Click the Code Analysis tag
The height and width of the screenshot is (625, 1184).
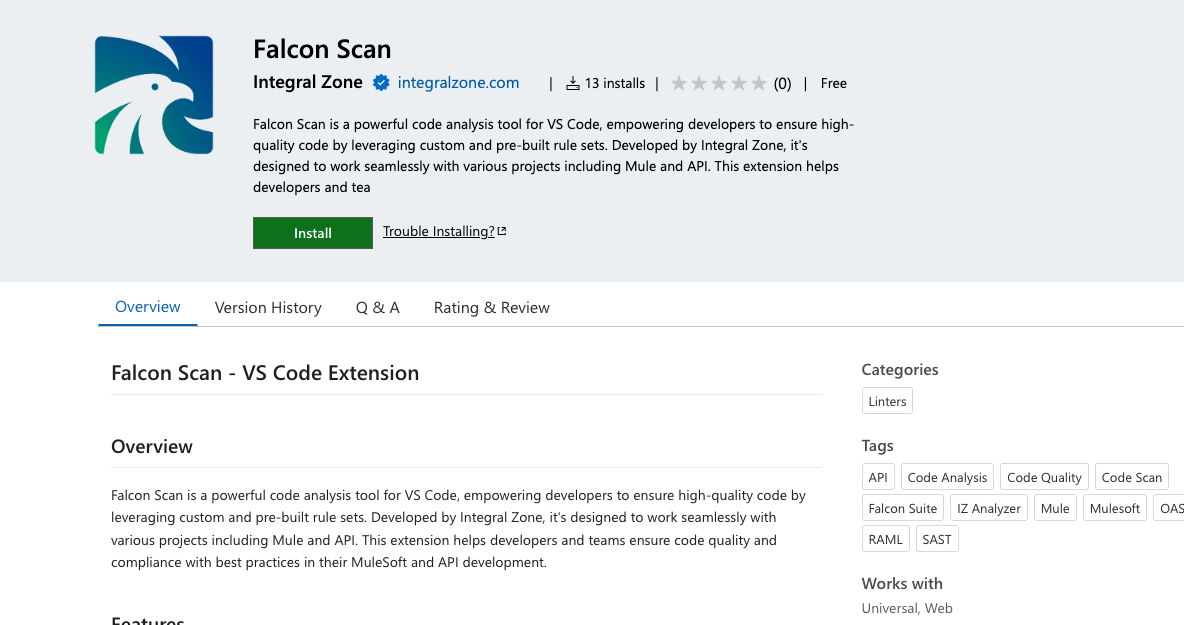pyautogui.click(x=947, y=478)
